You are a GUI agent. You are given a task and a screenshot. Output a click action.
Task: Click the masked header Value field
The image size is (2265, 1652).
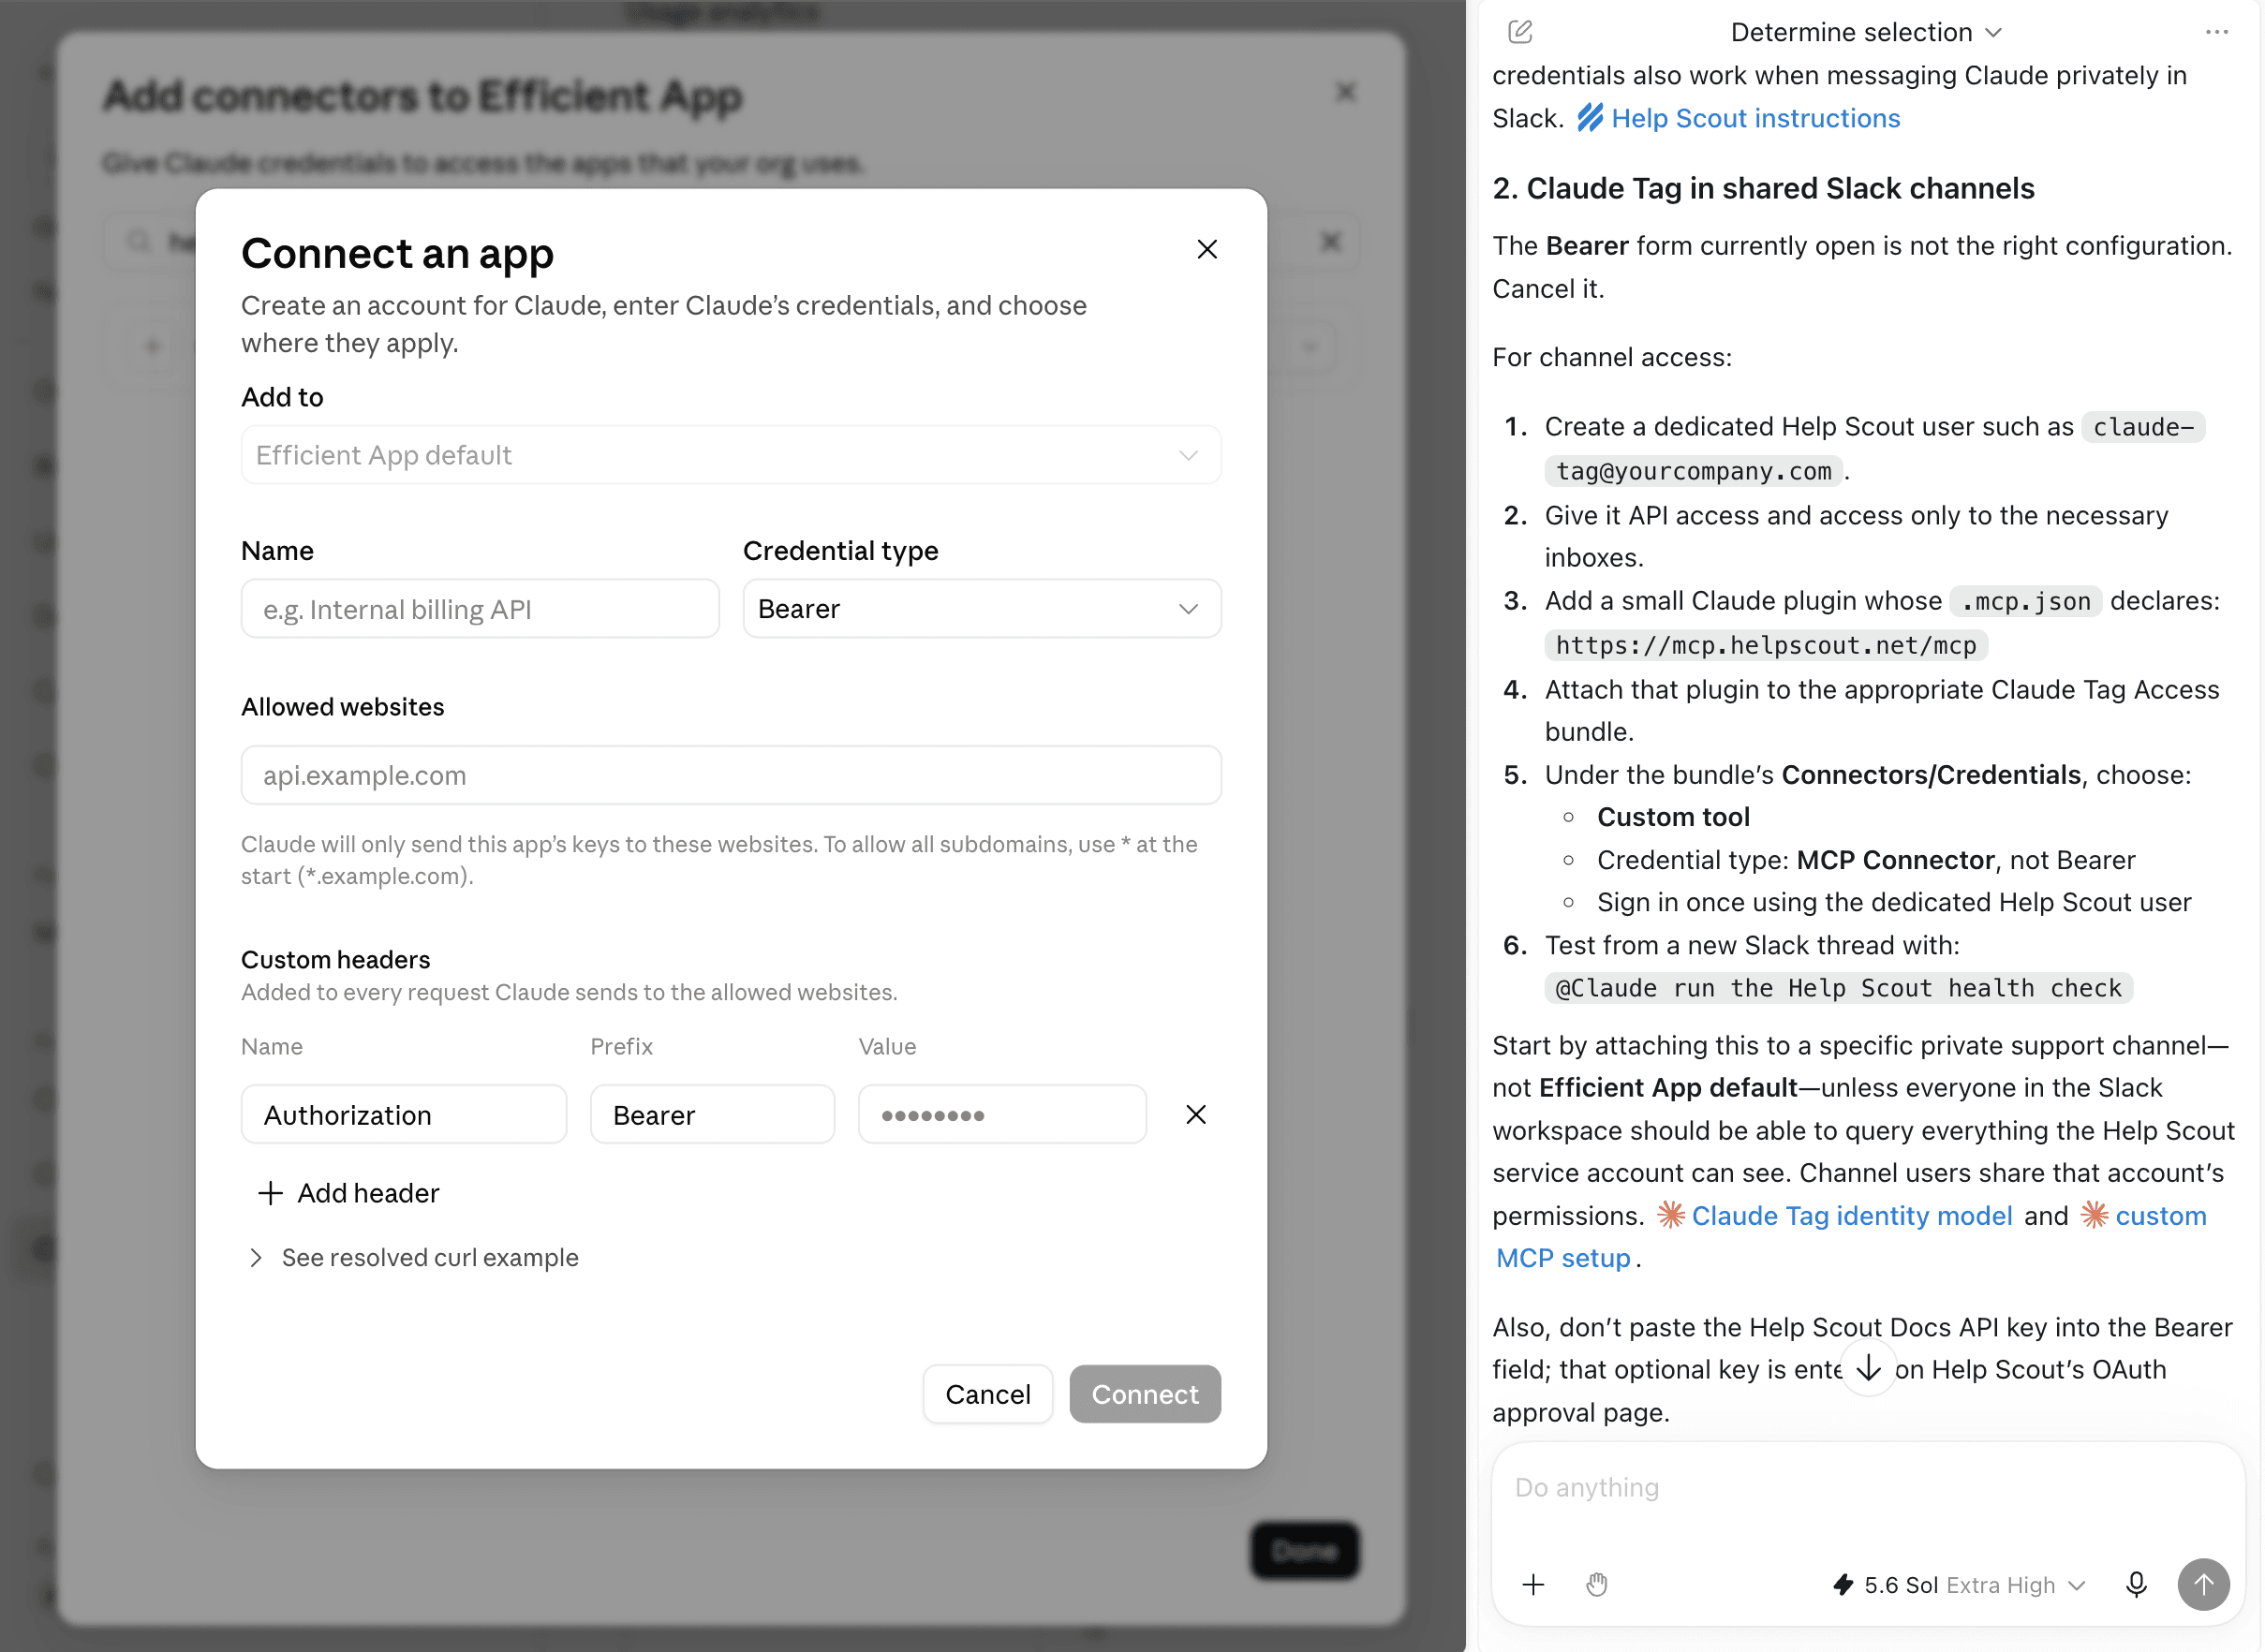[x=1002, y=1115]
